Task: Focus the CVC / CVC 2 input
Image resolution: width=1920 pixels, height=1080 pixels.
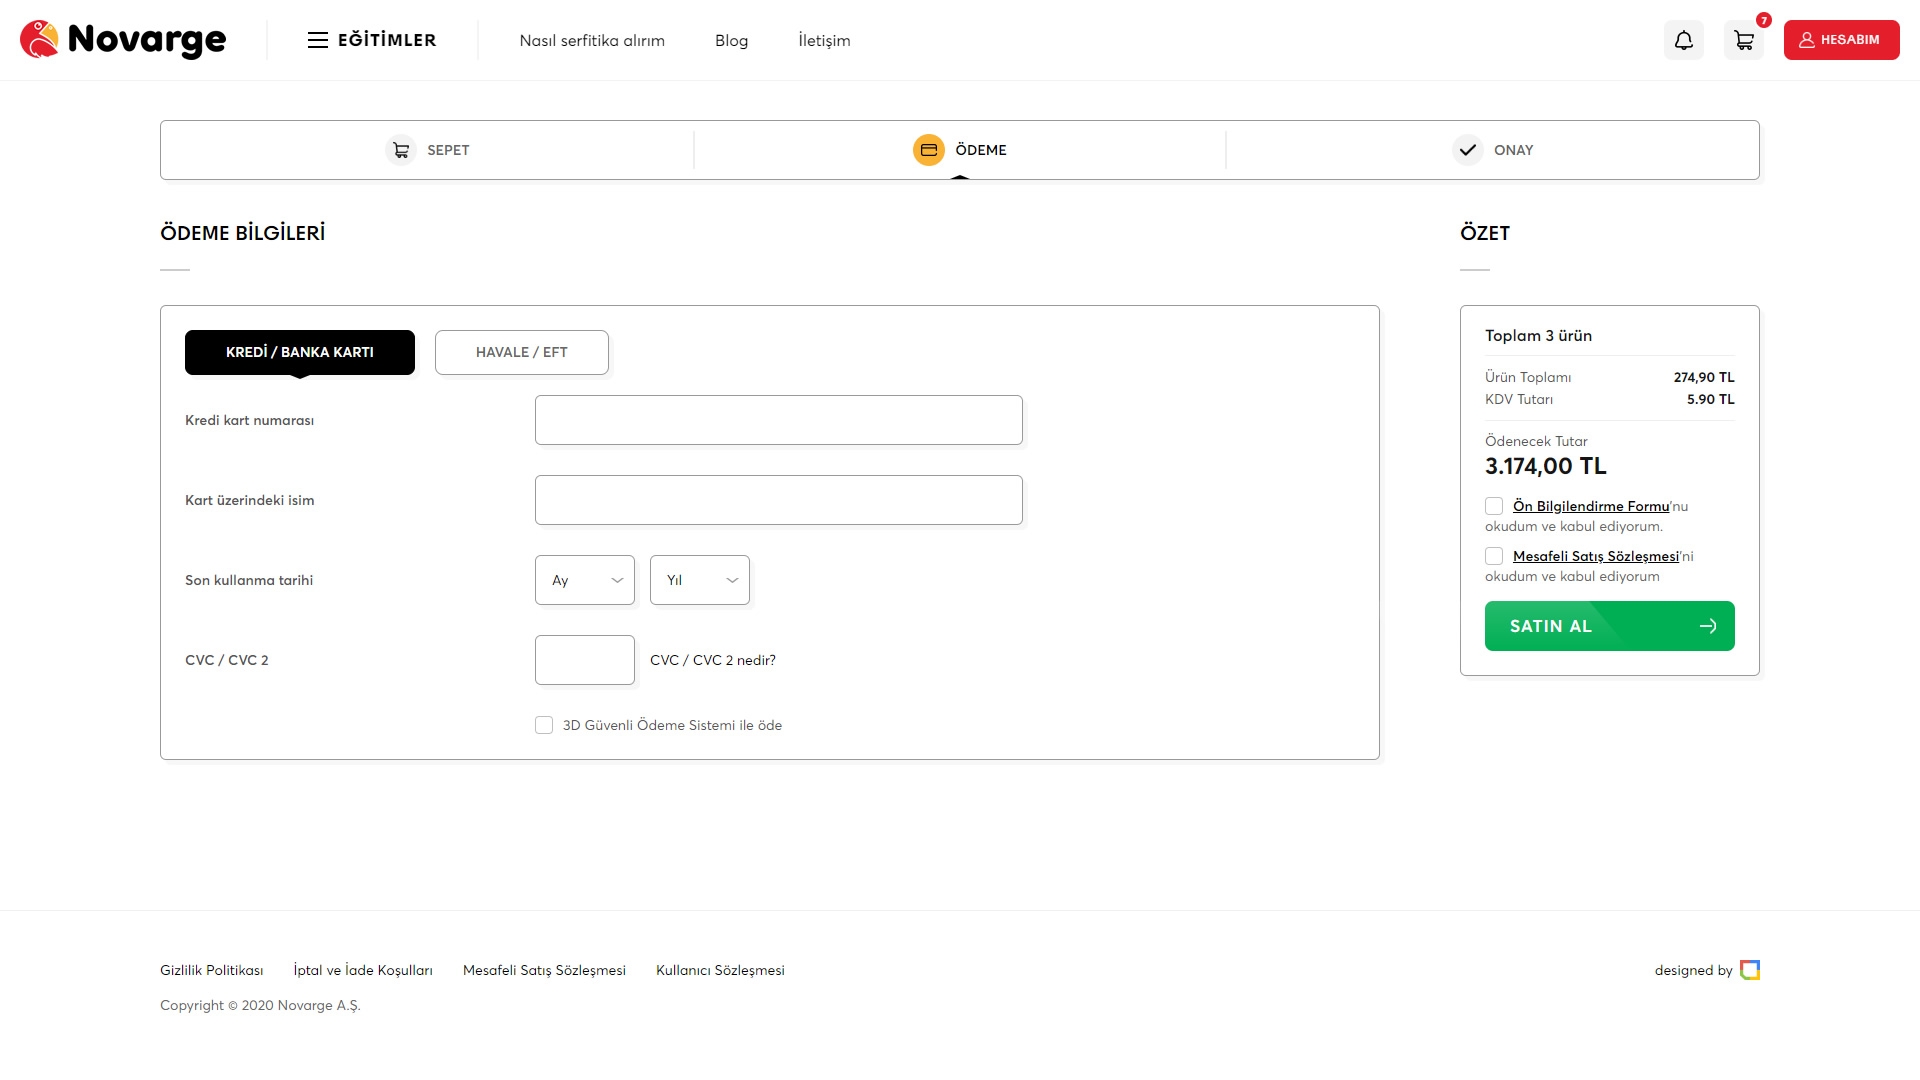Action: [x=585, y=660]
